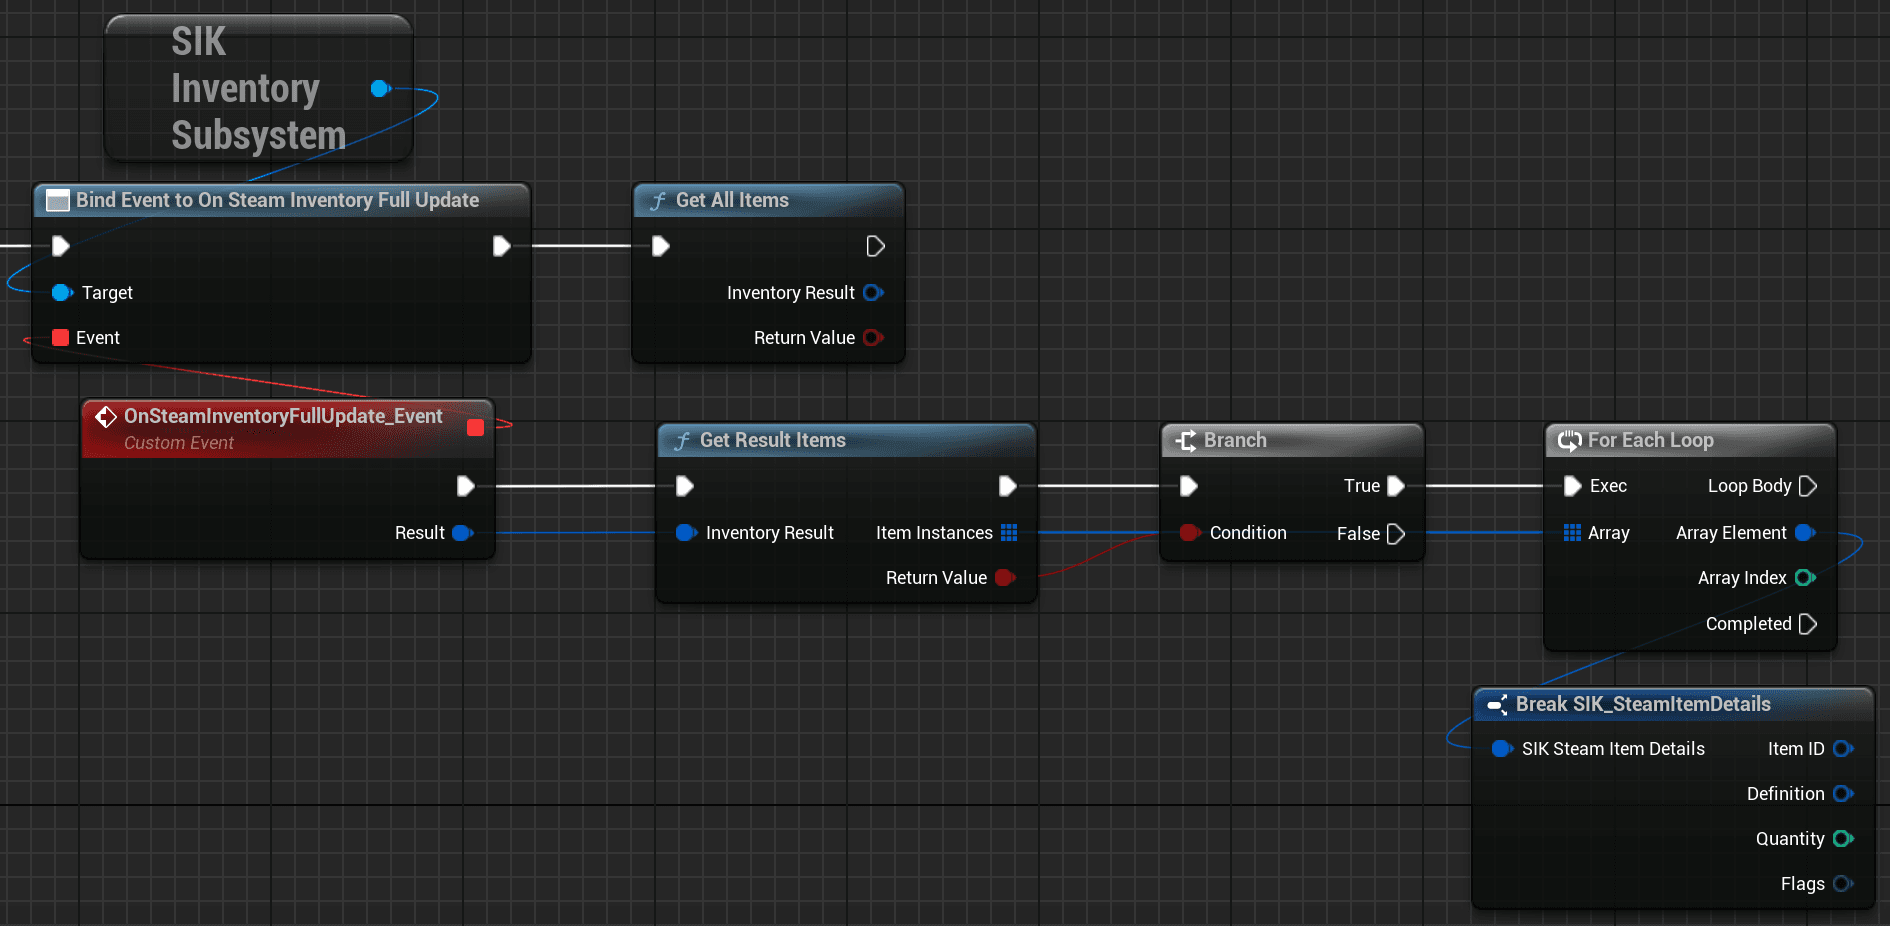Click the Array input pin on For Each Loop
The width and height of the screenshot is (1890, 926).
point(1572,533)
